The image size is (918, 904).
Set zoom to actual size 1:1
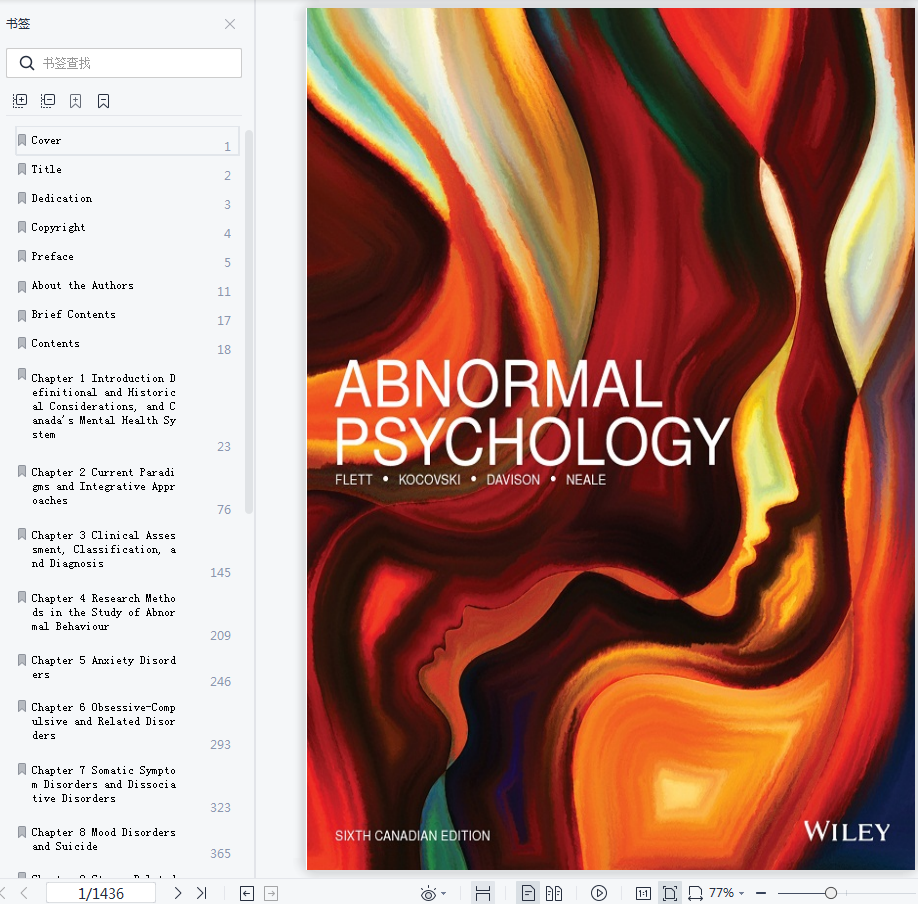tap(643, 893)
